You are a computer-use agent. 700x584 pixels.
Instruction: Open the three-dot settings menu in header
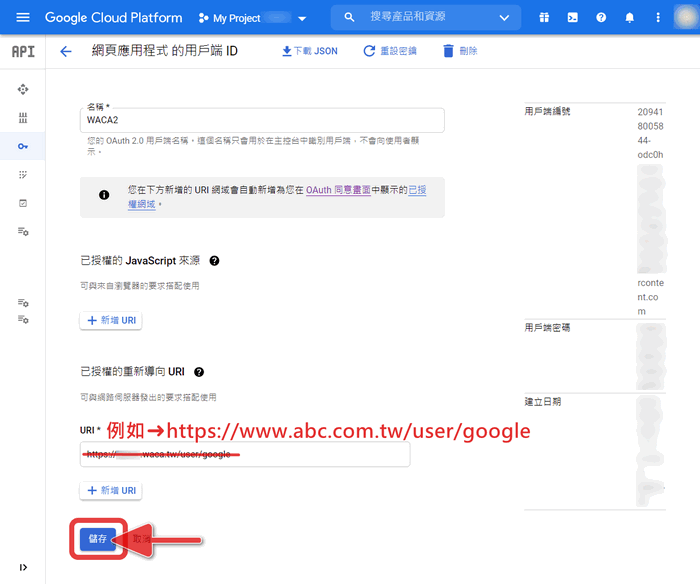pyautogui.click(x=658, y=17)
